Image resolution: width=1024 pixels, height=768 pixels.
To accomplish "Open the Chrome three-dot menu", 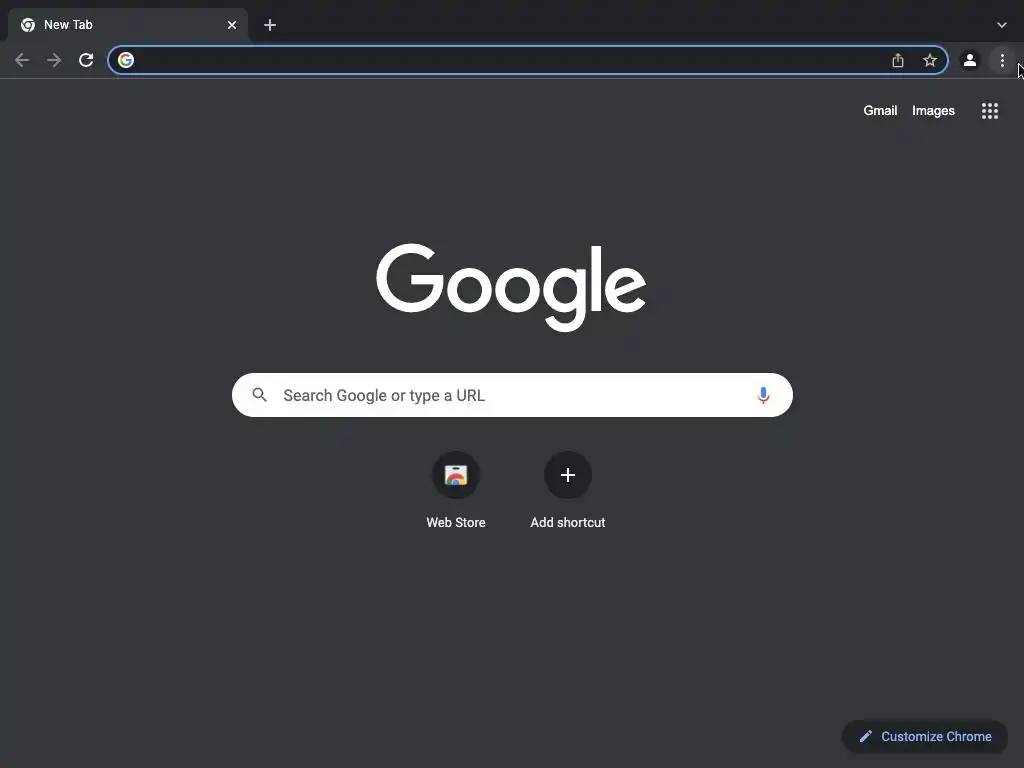I will coord(1002,60).
